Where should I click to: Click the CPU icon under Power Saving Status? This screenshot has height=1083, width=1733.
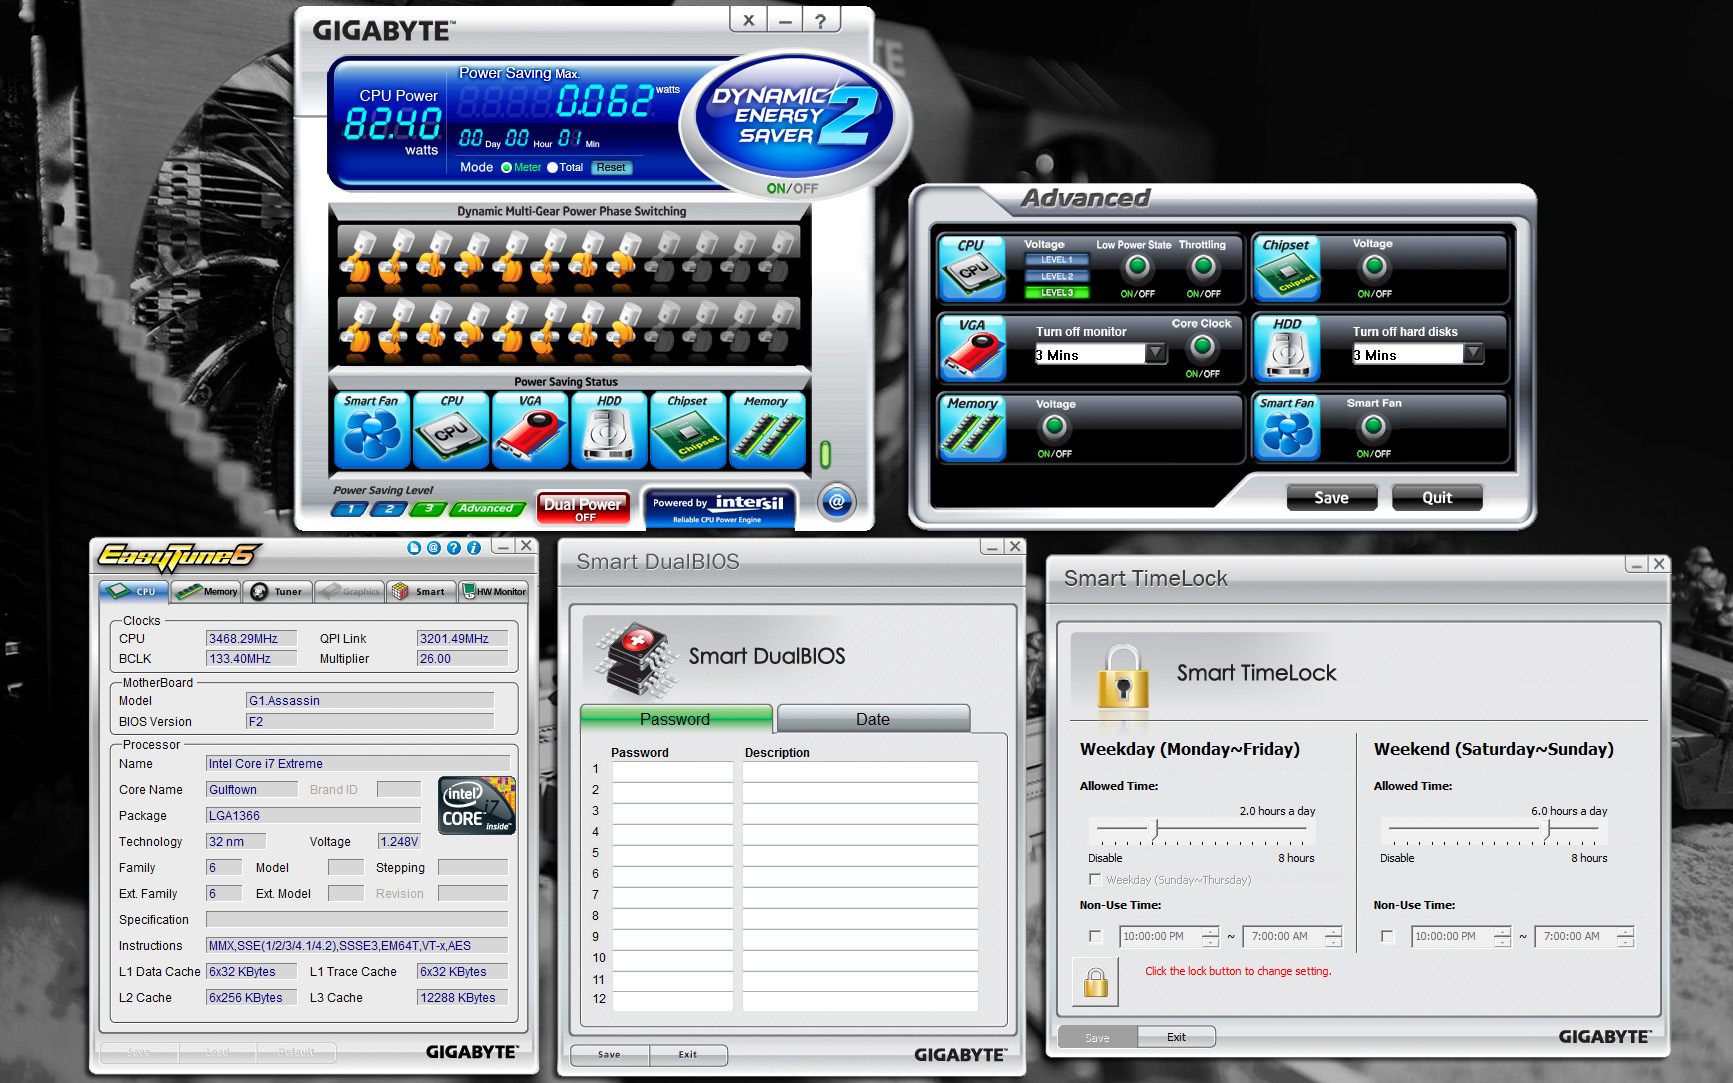click(451, 430)
